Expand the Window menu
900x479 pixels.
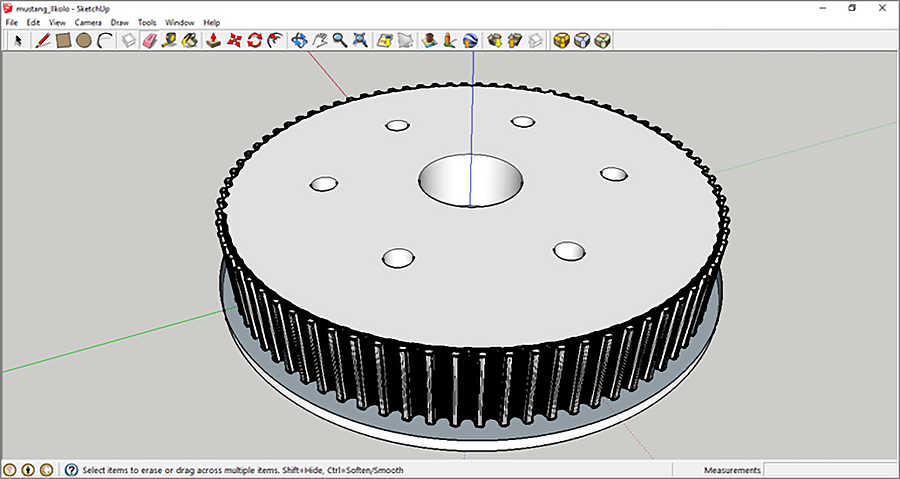[180, 22]
